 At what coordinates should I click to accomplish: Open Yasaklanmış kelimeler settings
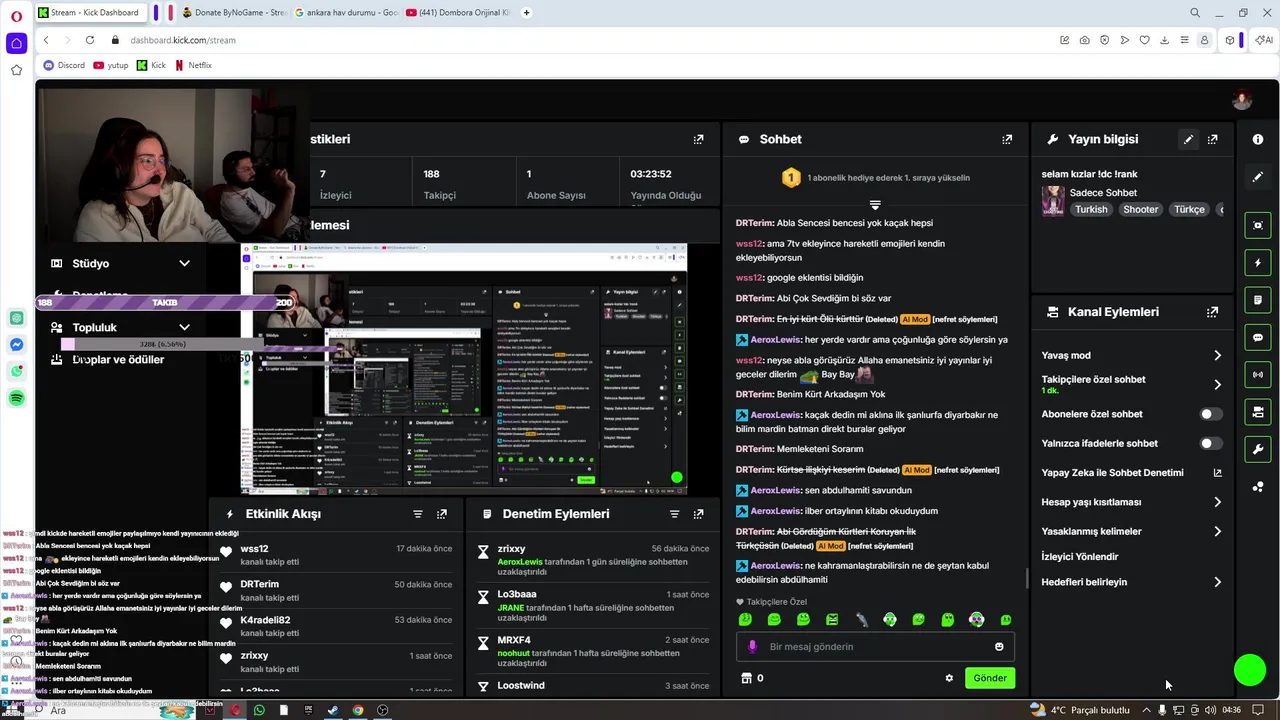1131,532
